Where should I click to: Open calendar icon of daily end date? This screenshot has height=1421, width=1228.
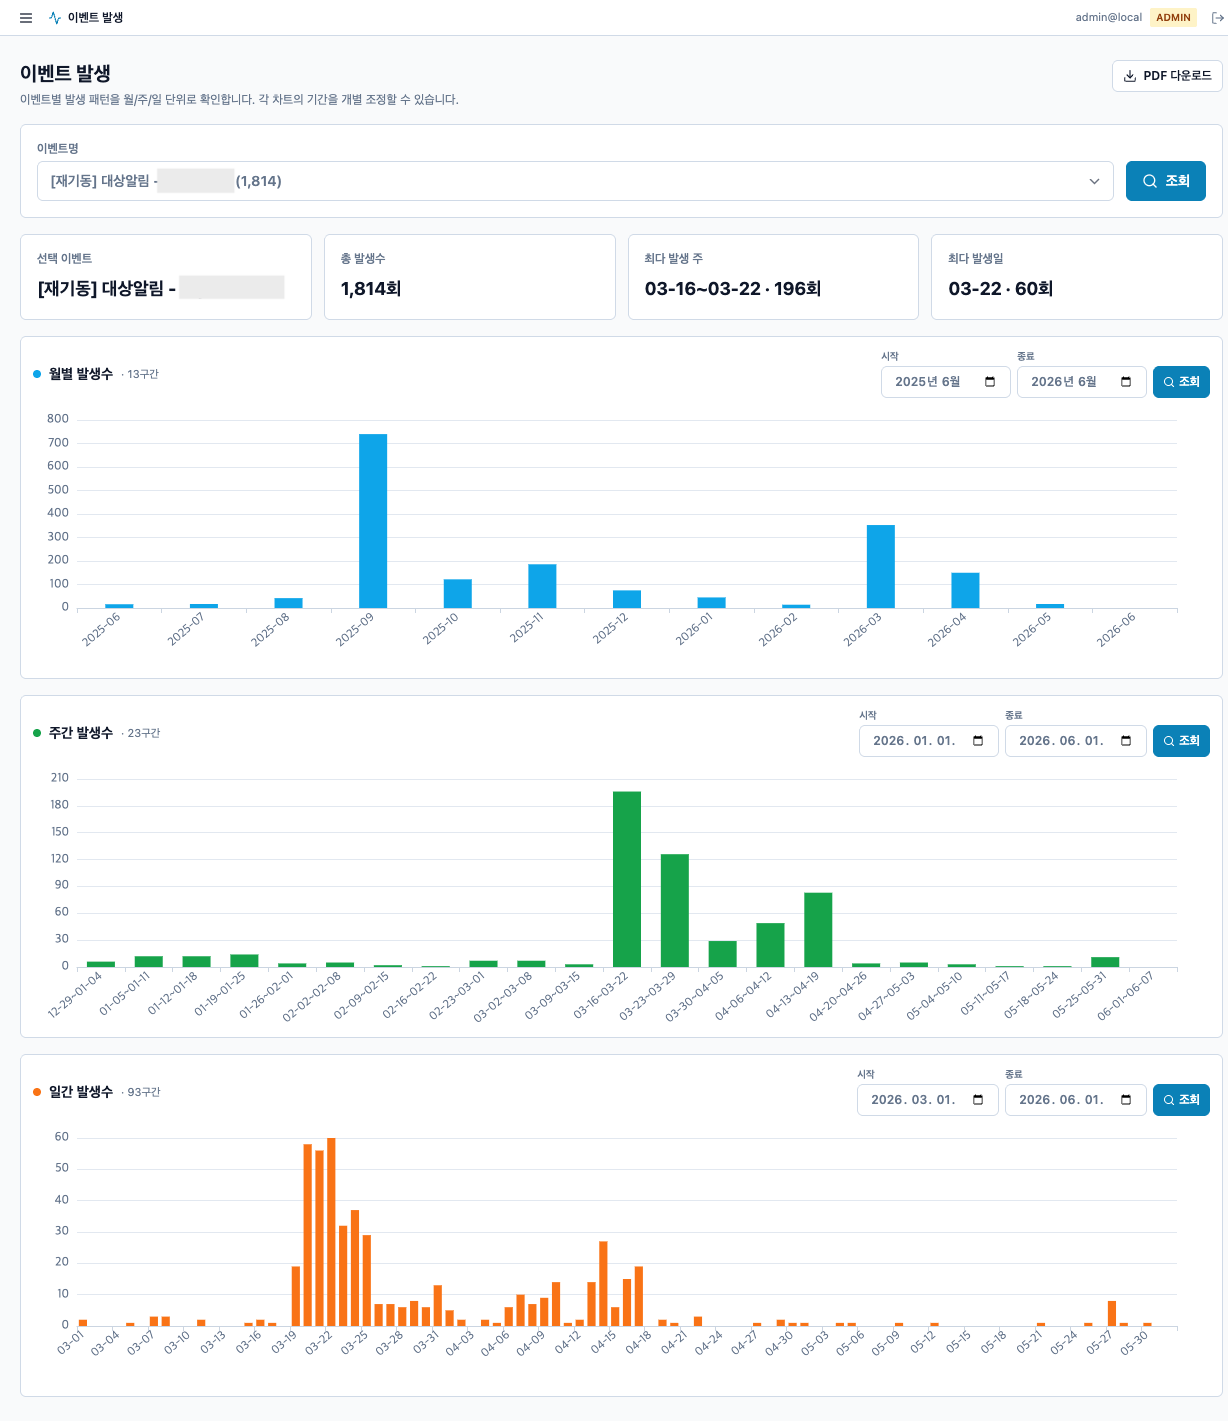click(x=1126, y=1100)
